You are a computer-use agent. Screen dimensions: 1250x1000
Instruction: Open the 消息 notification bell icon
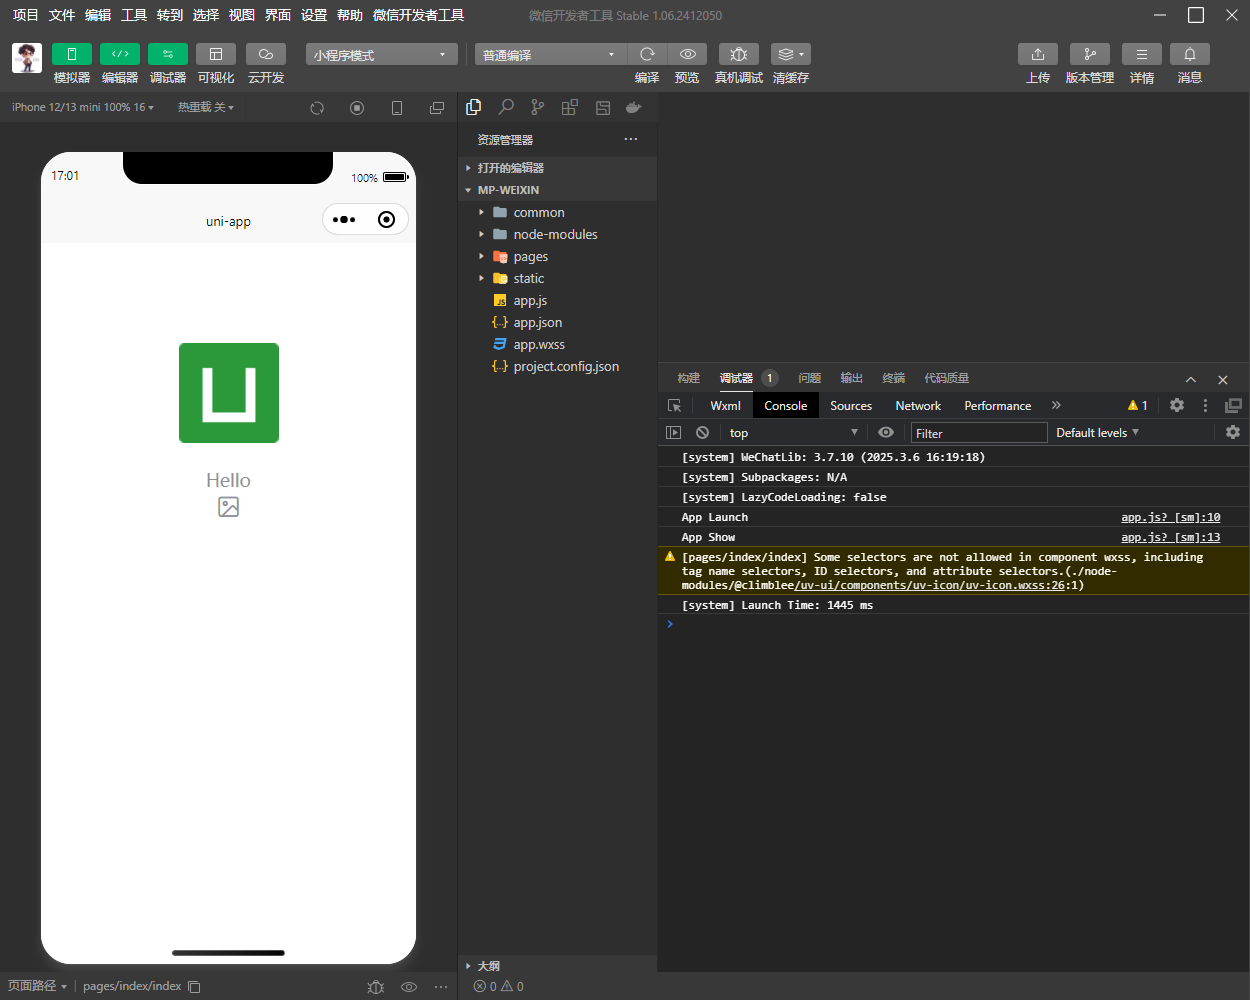tap(1190, 54)
